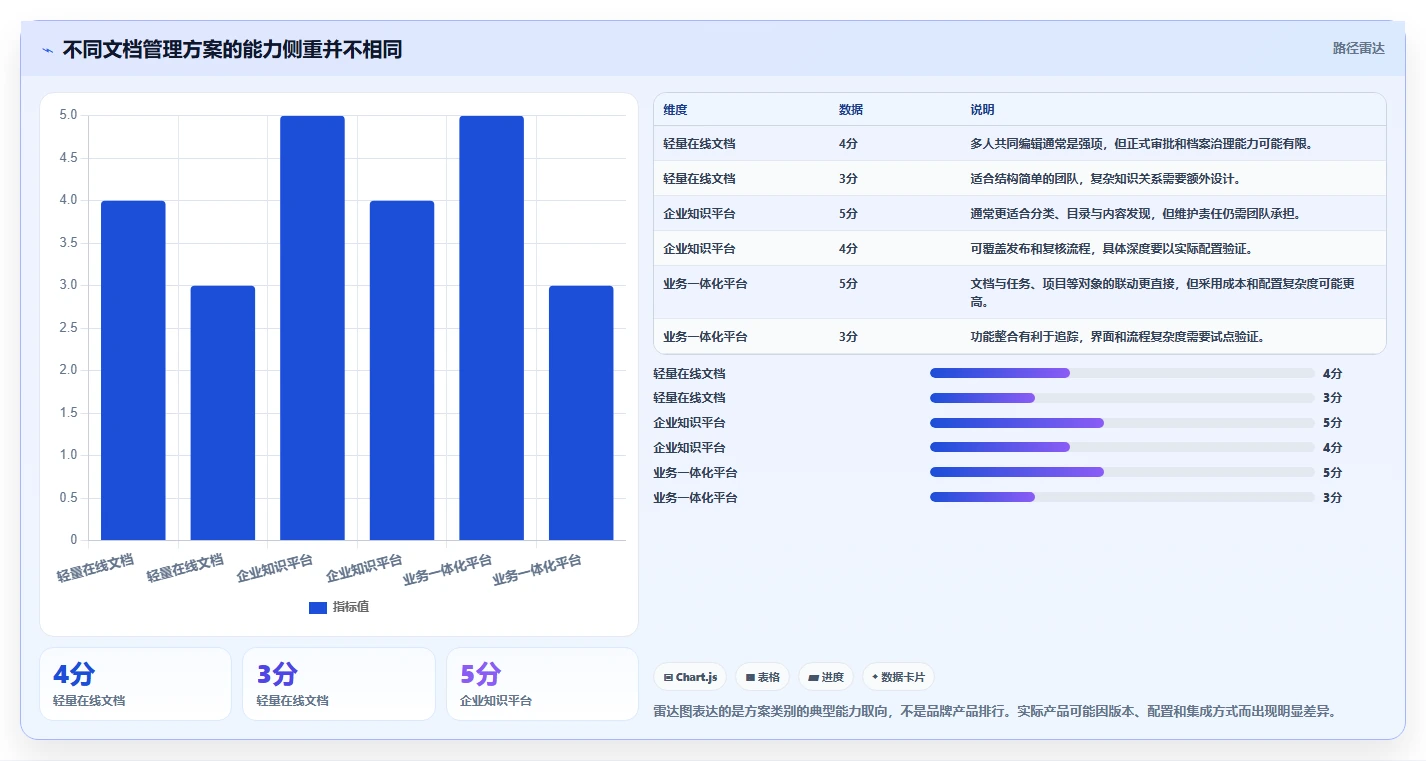Click the blue 指标值 legend swatch
1426x761 pixels.
(x=318, y=607)
